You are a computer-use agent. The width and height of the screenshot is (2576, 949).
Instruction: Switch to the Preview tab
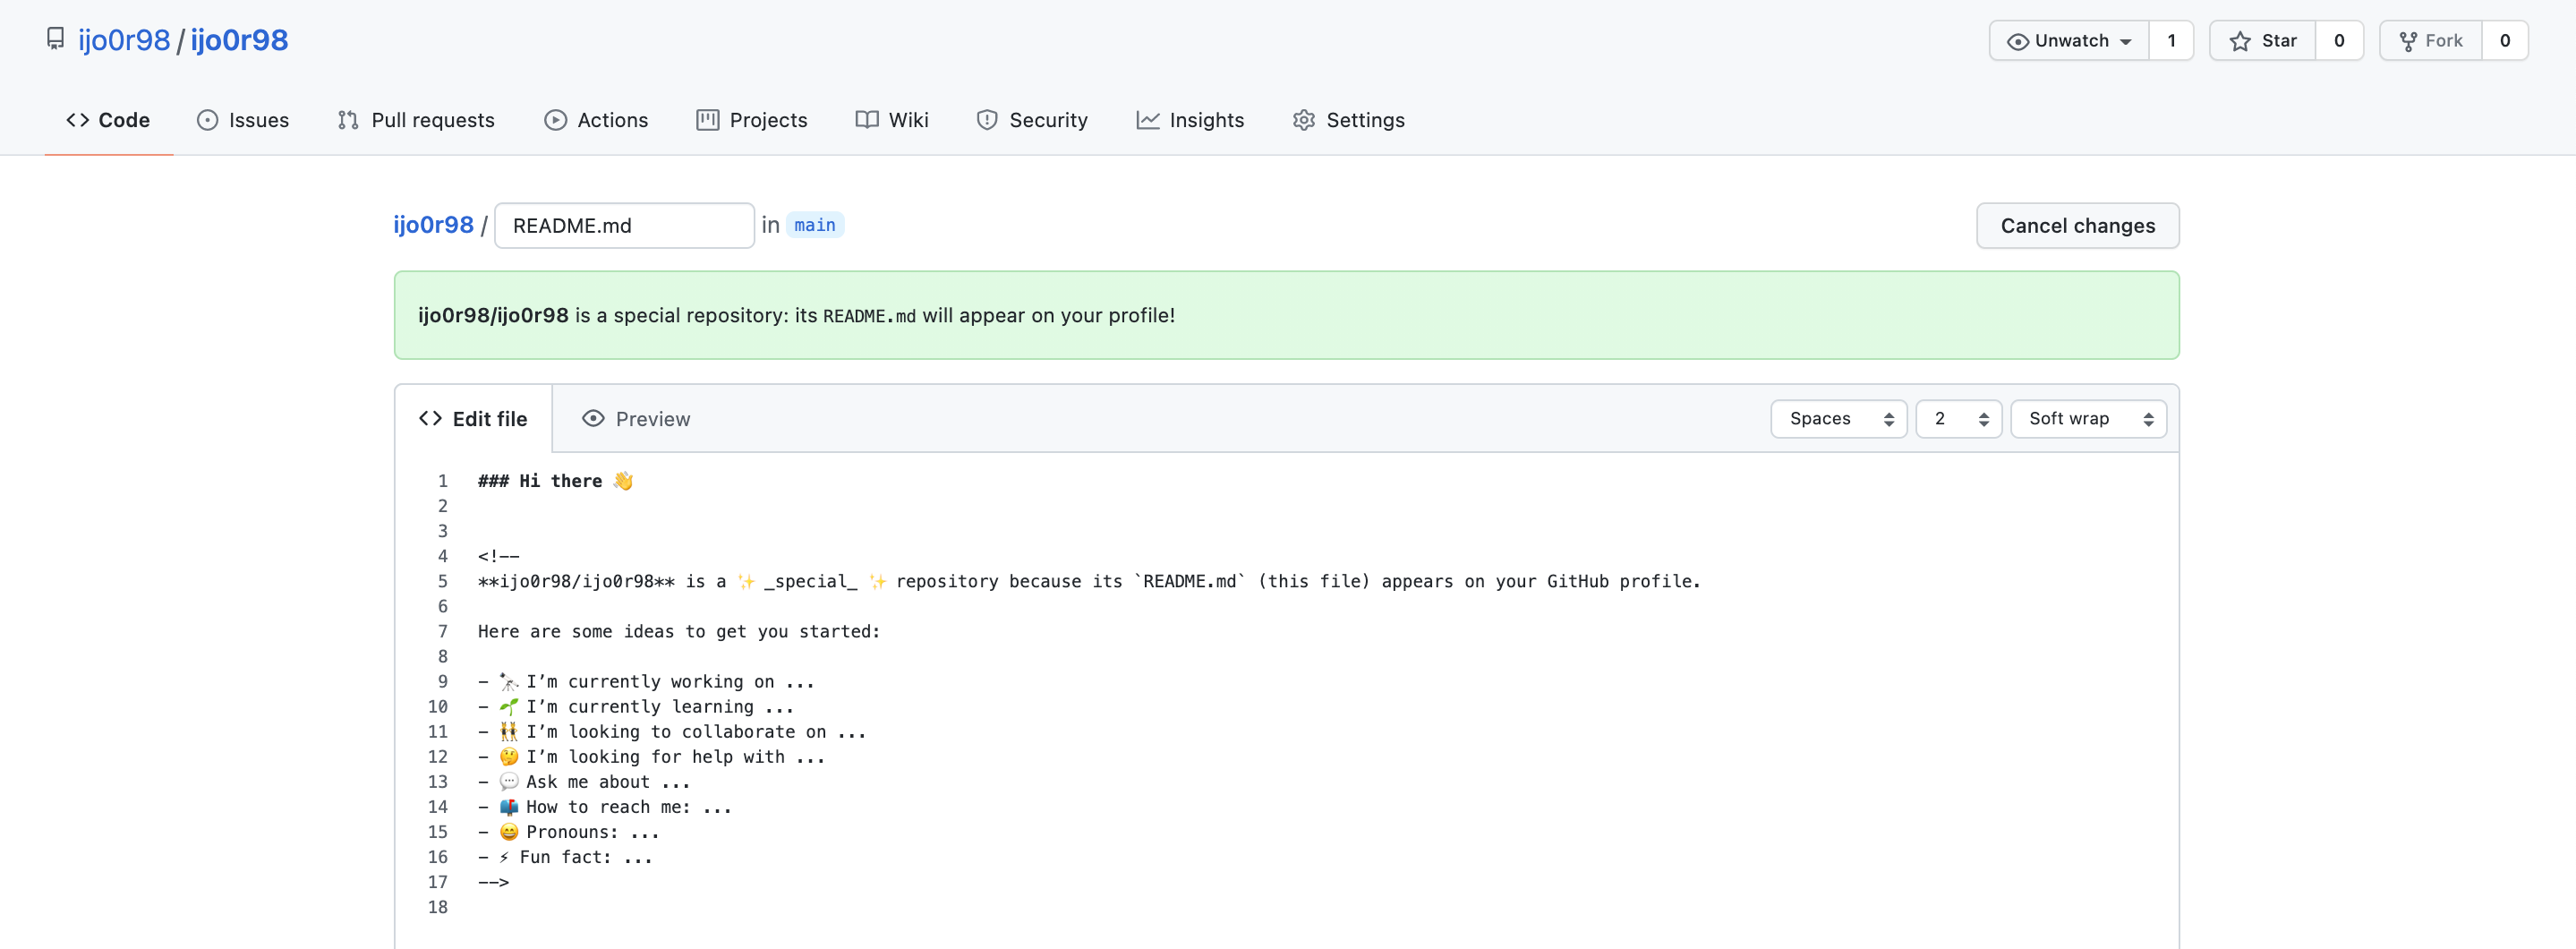(x=636, y=419)
